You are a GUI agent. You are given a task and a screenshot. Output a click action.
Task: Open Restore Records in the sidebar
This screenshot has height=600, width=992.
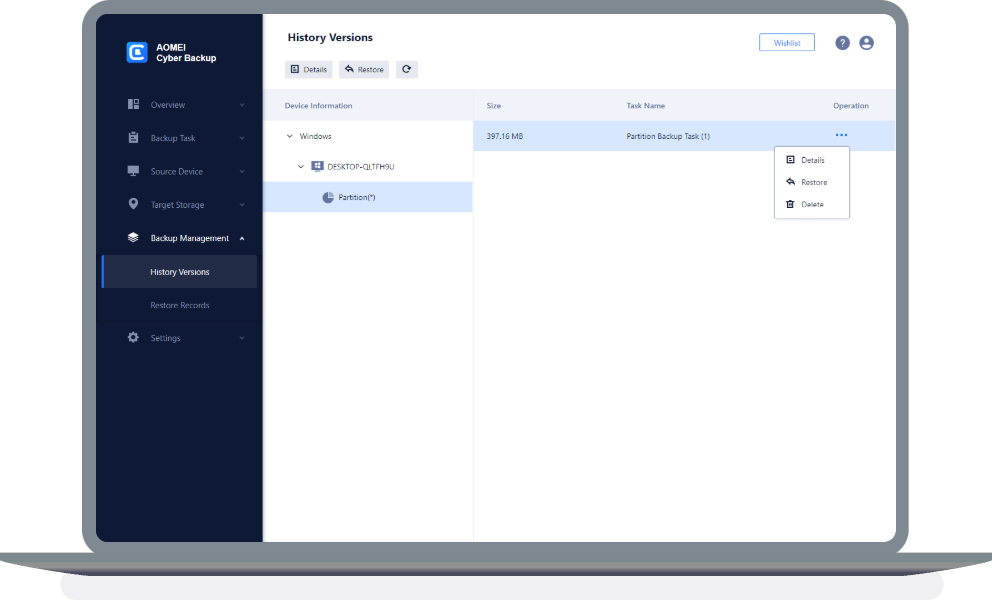click(180, 305)
